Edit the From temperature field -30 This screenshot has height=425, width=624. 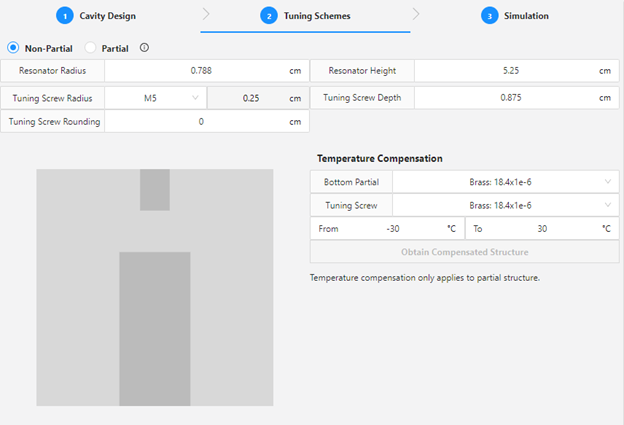pyautogui.click(x=387, y=229)
